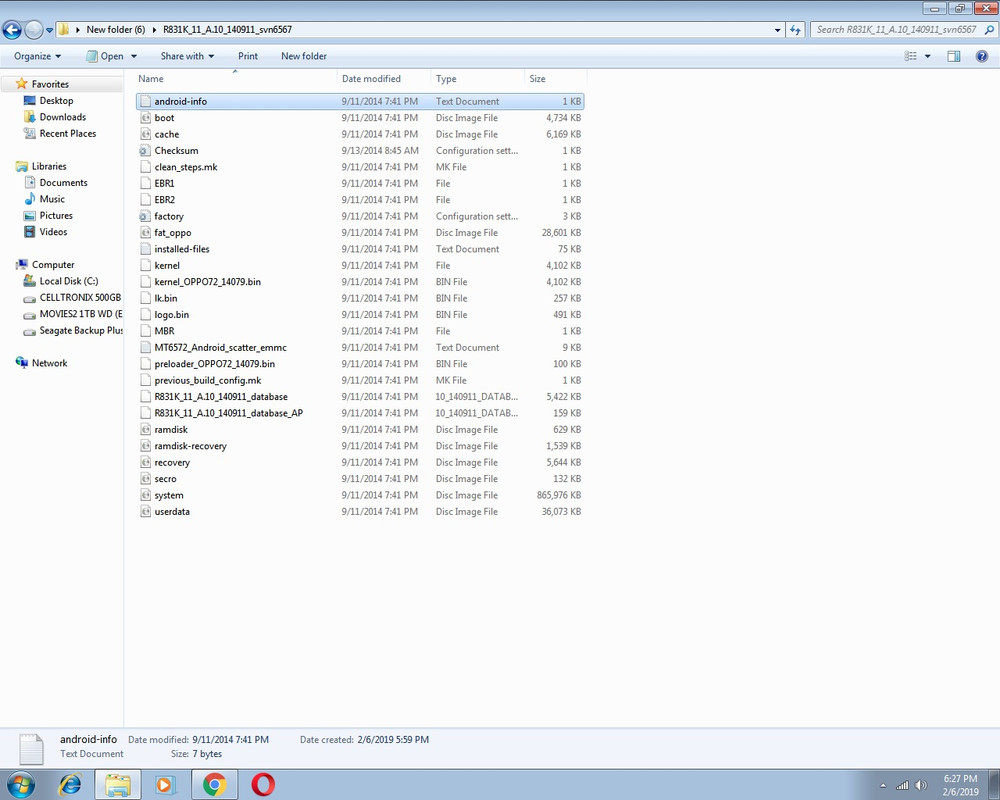1000x800 pixels.
Task: Expand the address bar history dropdown
Action: point(777,29)
